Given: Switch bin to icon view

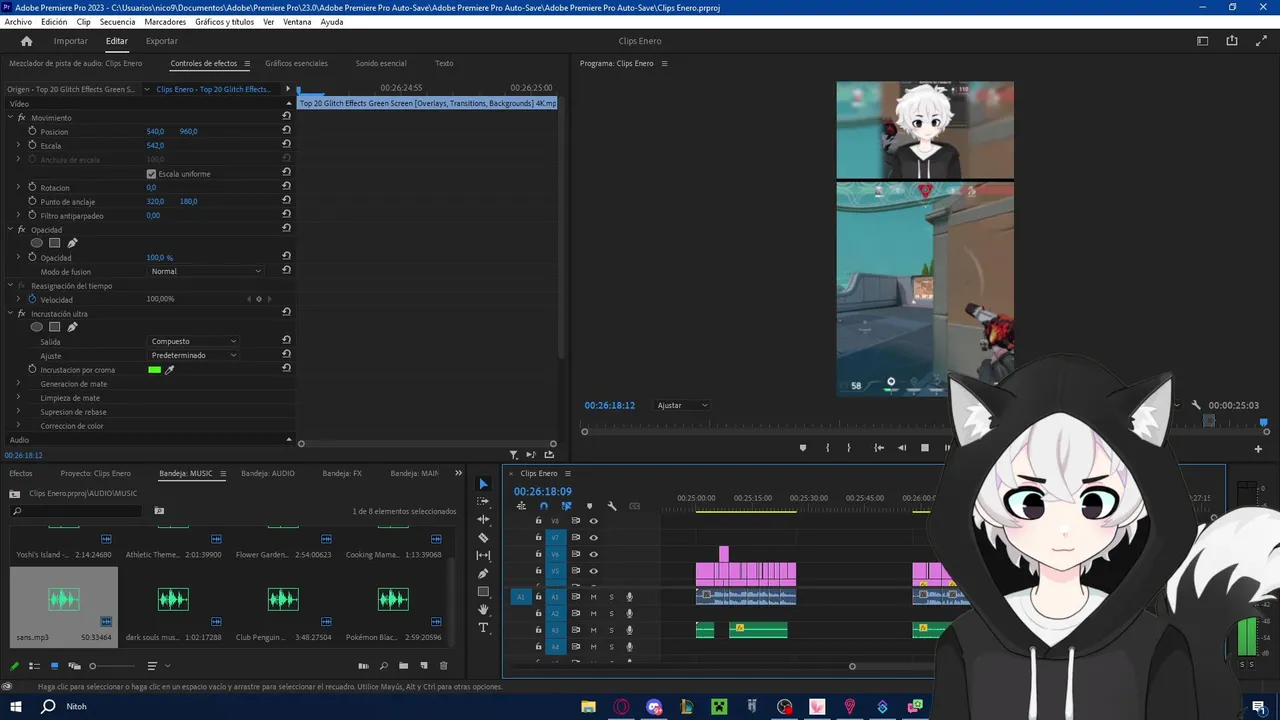Looking at the screenshot, I should [x=54, y=666].
